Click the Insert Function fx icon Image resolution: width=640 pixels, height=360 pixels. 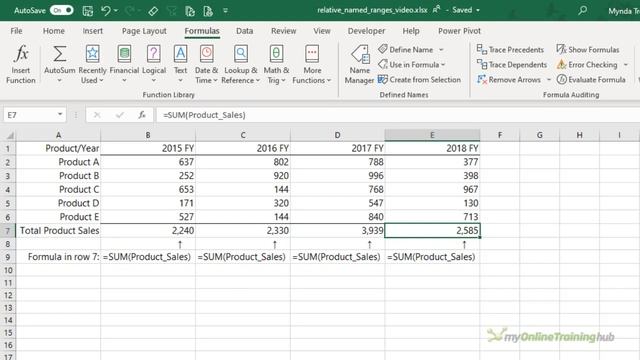click(x=21, y=54)
